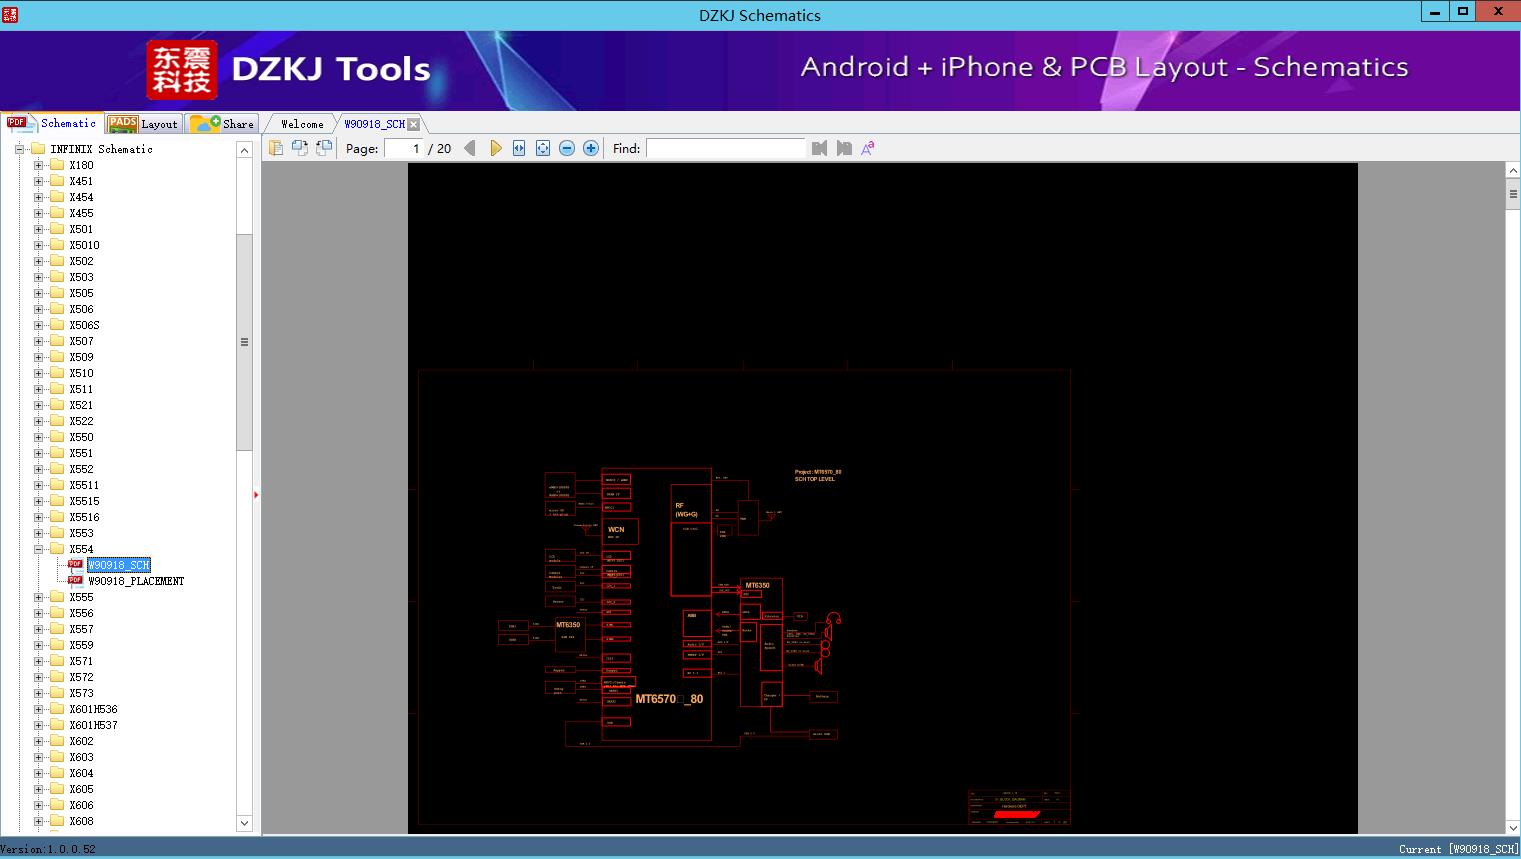The height and width of the screenshot is (859, 1521).
Task: Click the first copy-page toolbar icon
Action: click(276, 148)
